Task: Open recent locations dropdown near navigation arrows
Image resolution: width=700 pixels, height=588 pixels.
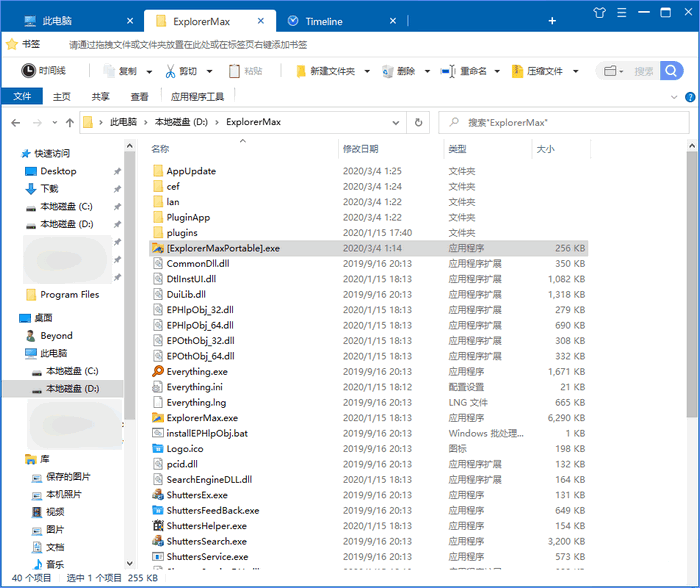Action: (54, 122)
